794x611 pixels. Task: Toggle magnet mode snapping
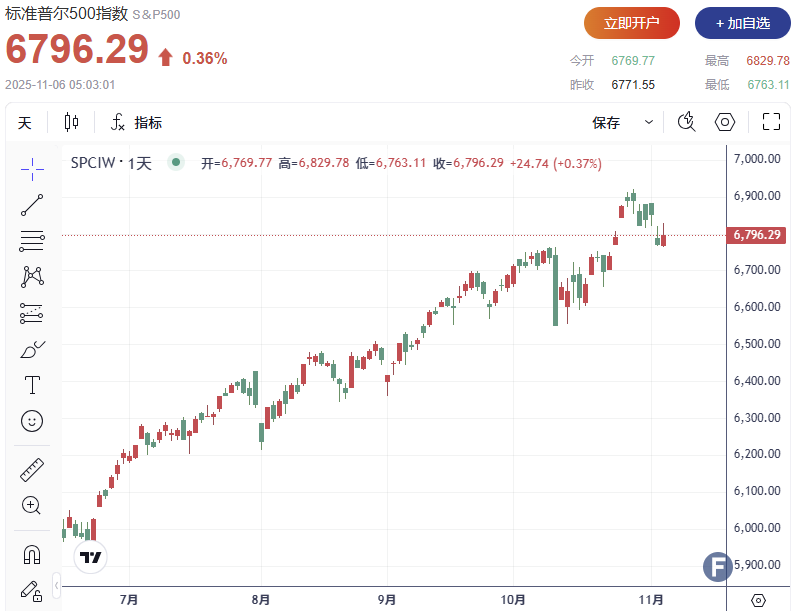(32, 553)
